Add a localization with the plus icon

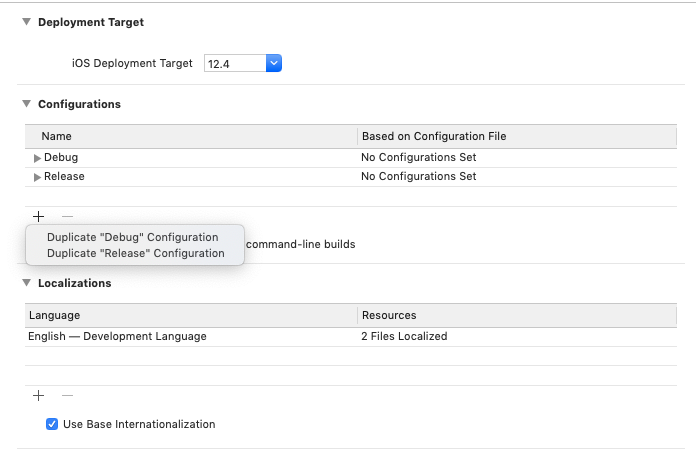(38, 396)
